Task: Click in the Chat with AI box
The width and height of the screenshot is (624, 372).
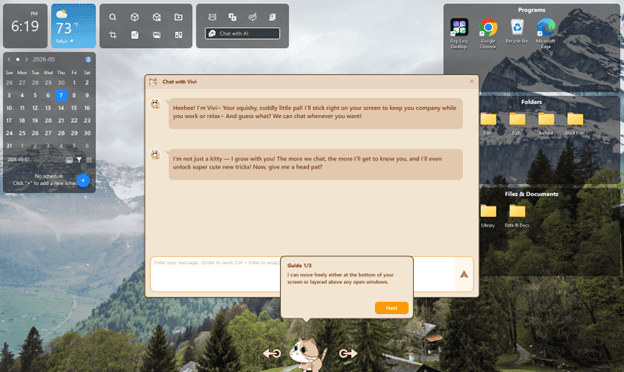Action: 242,33
